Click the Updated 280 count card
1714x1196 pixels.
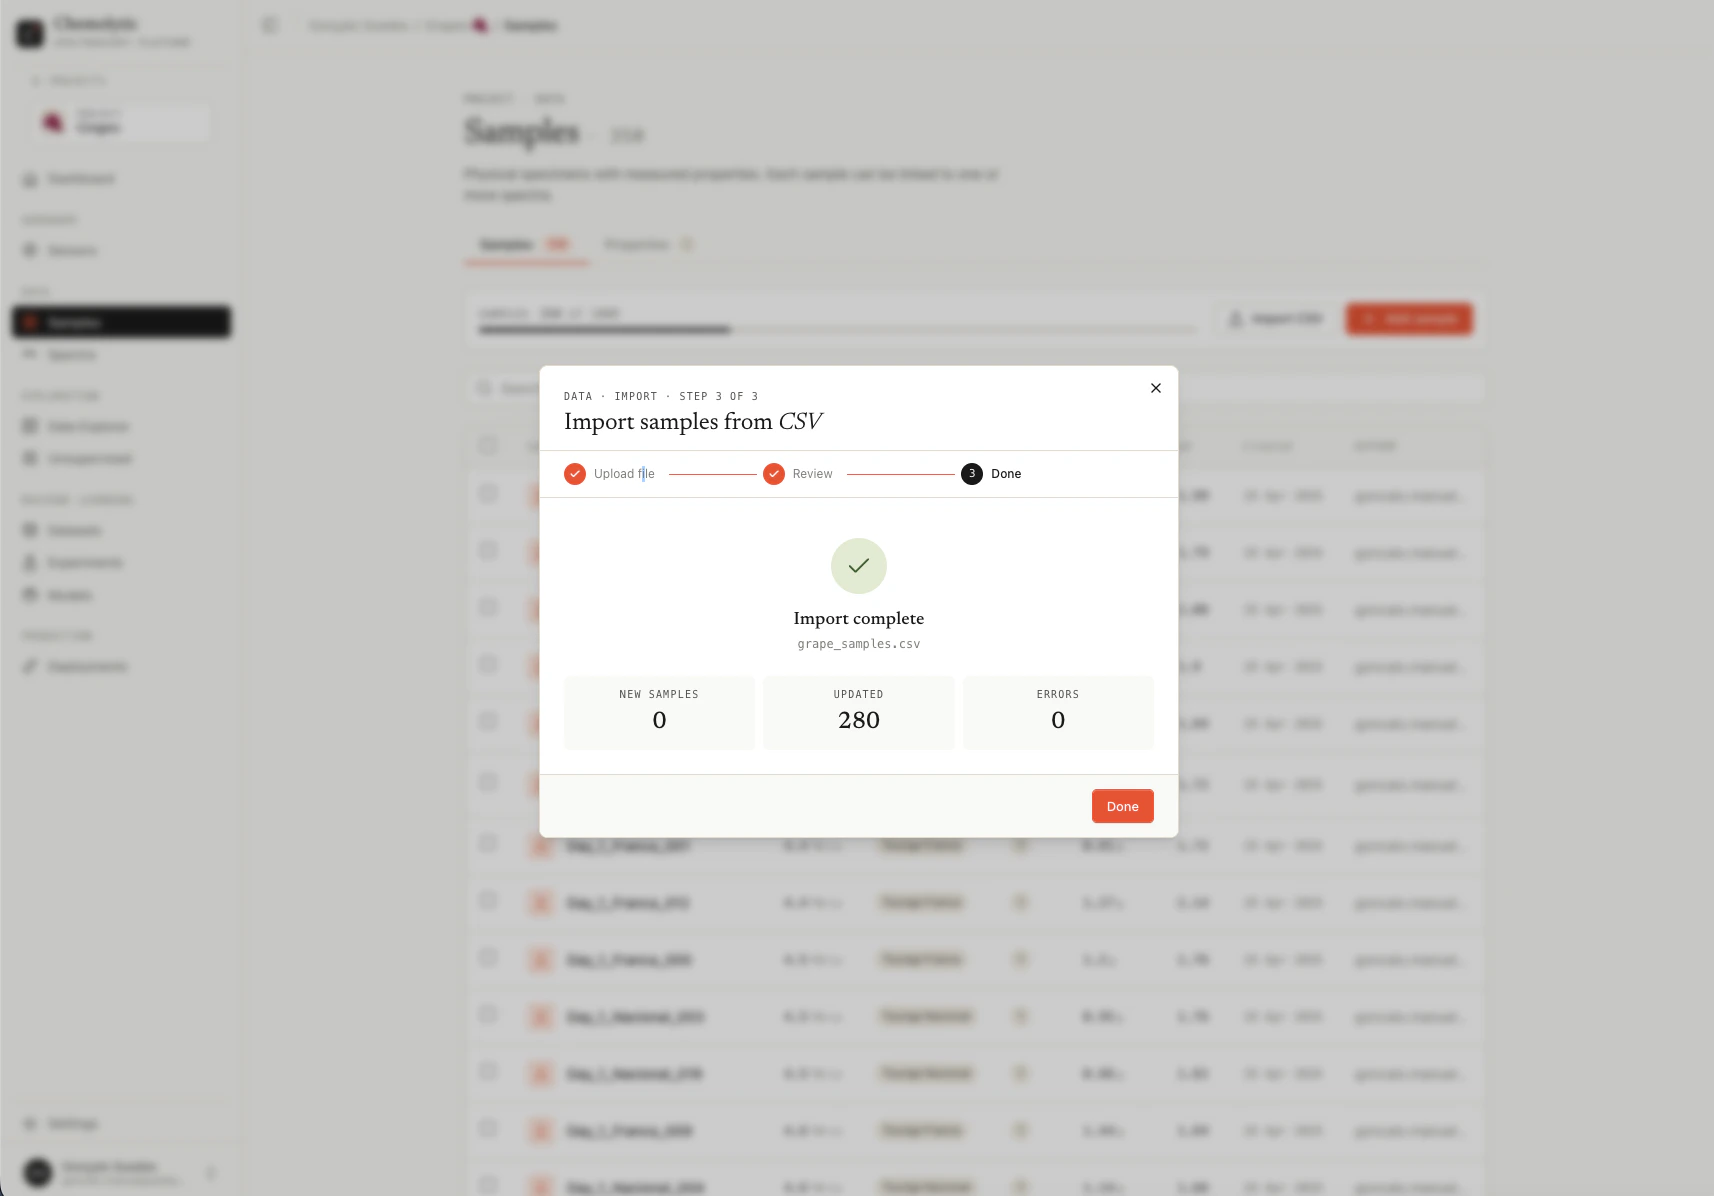859,713
